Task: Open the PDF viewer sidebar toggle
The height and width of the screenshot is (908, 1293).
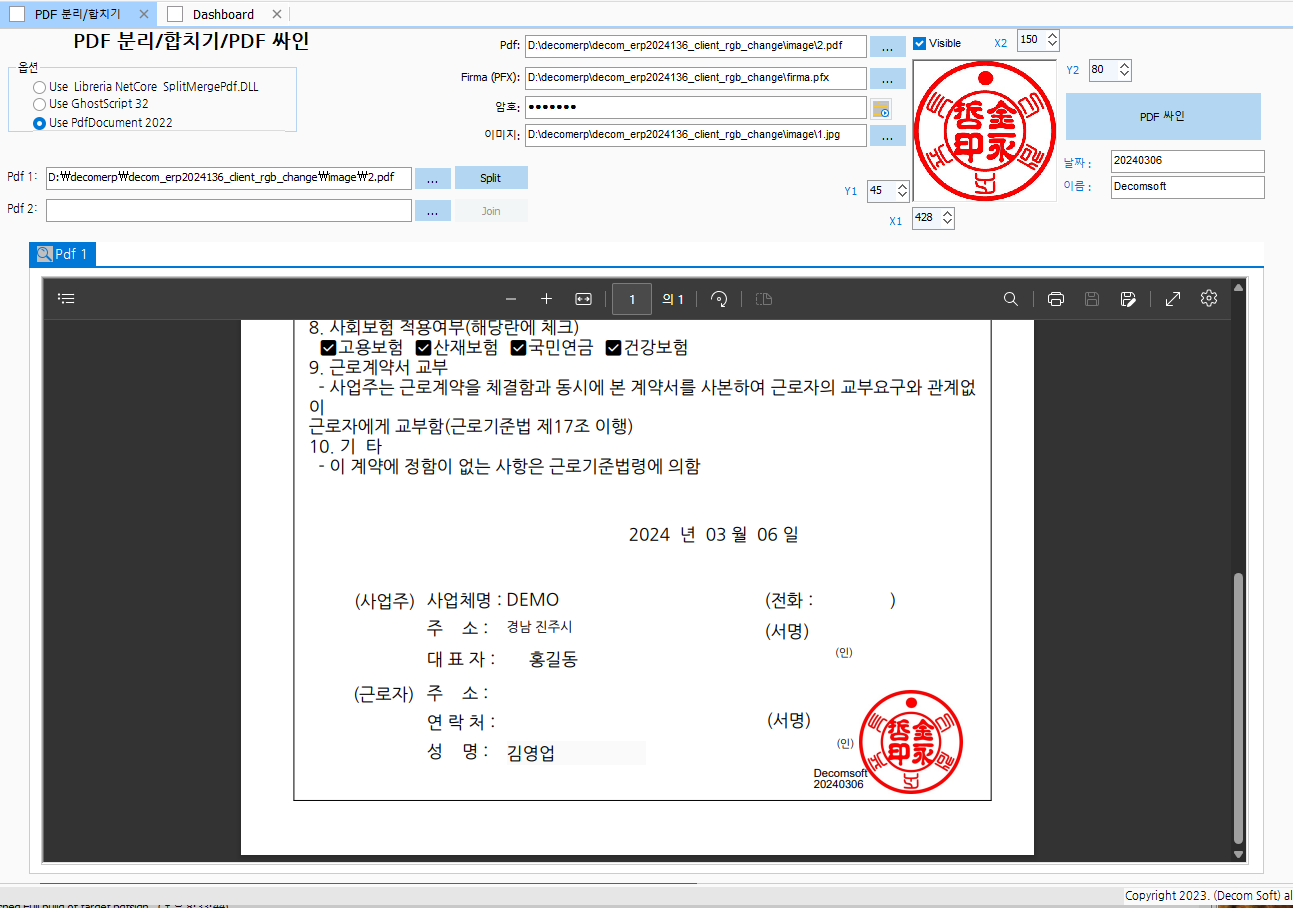Action: (x=66, y=299)
